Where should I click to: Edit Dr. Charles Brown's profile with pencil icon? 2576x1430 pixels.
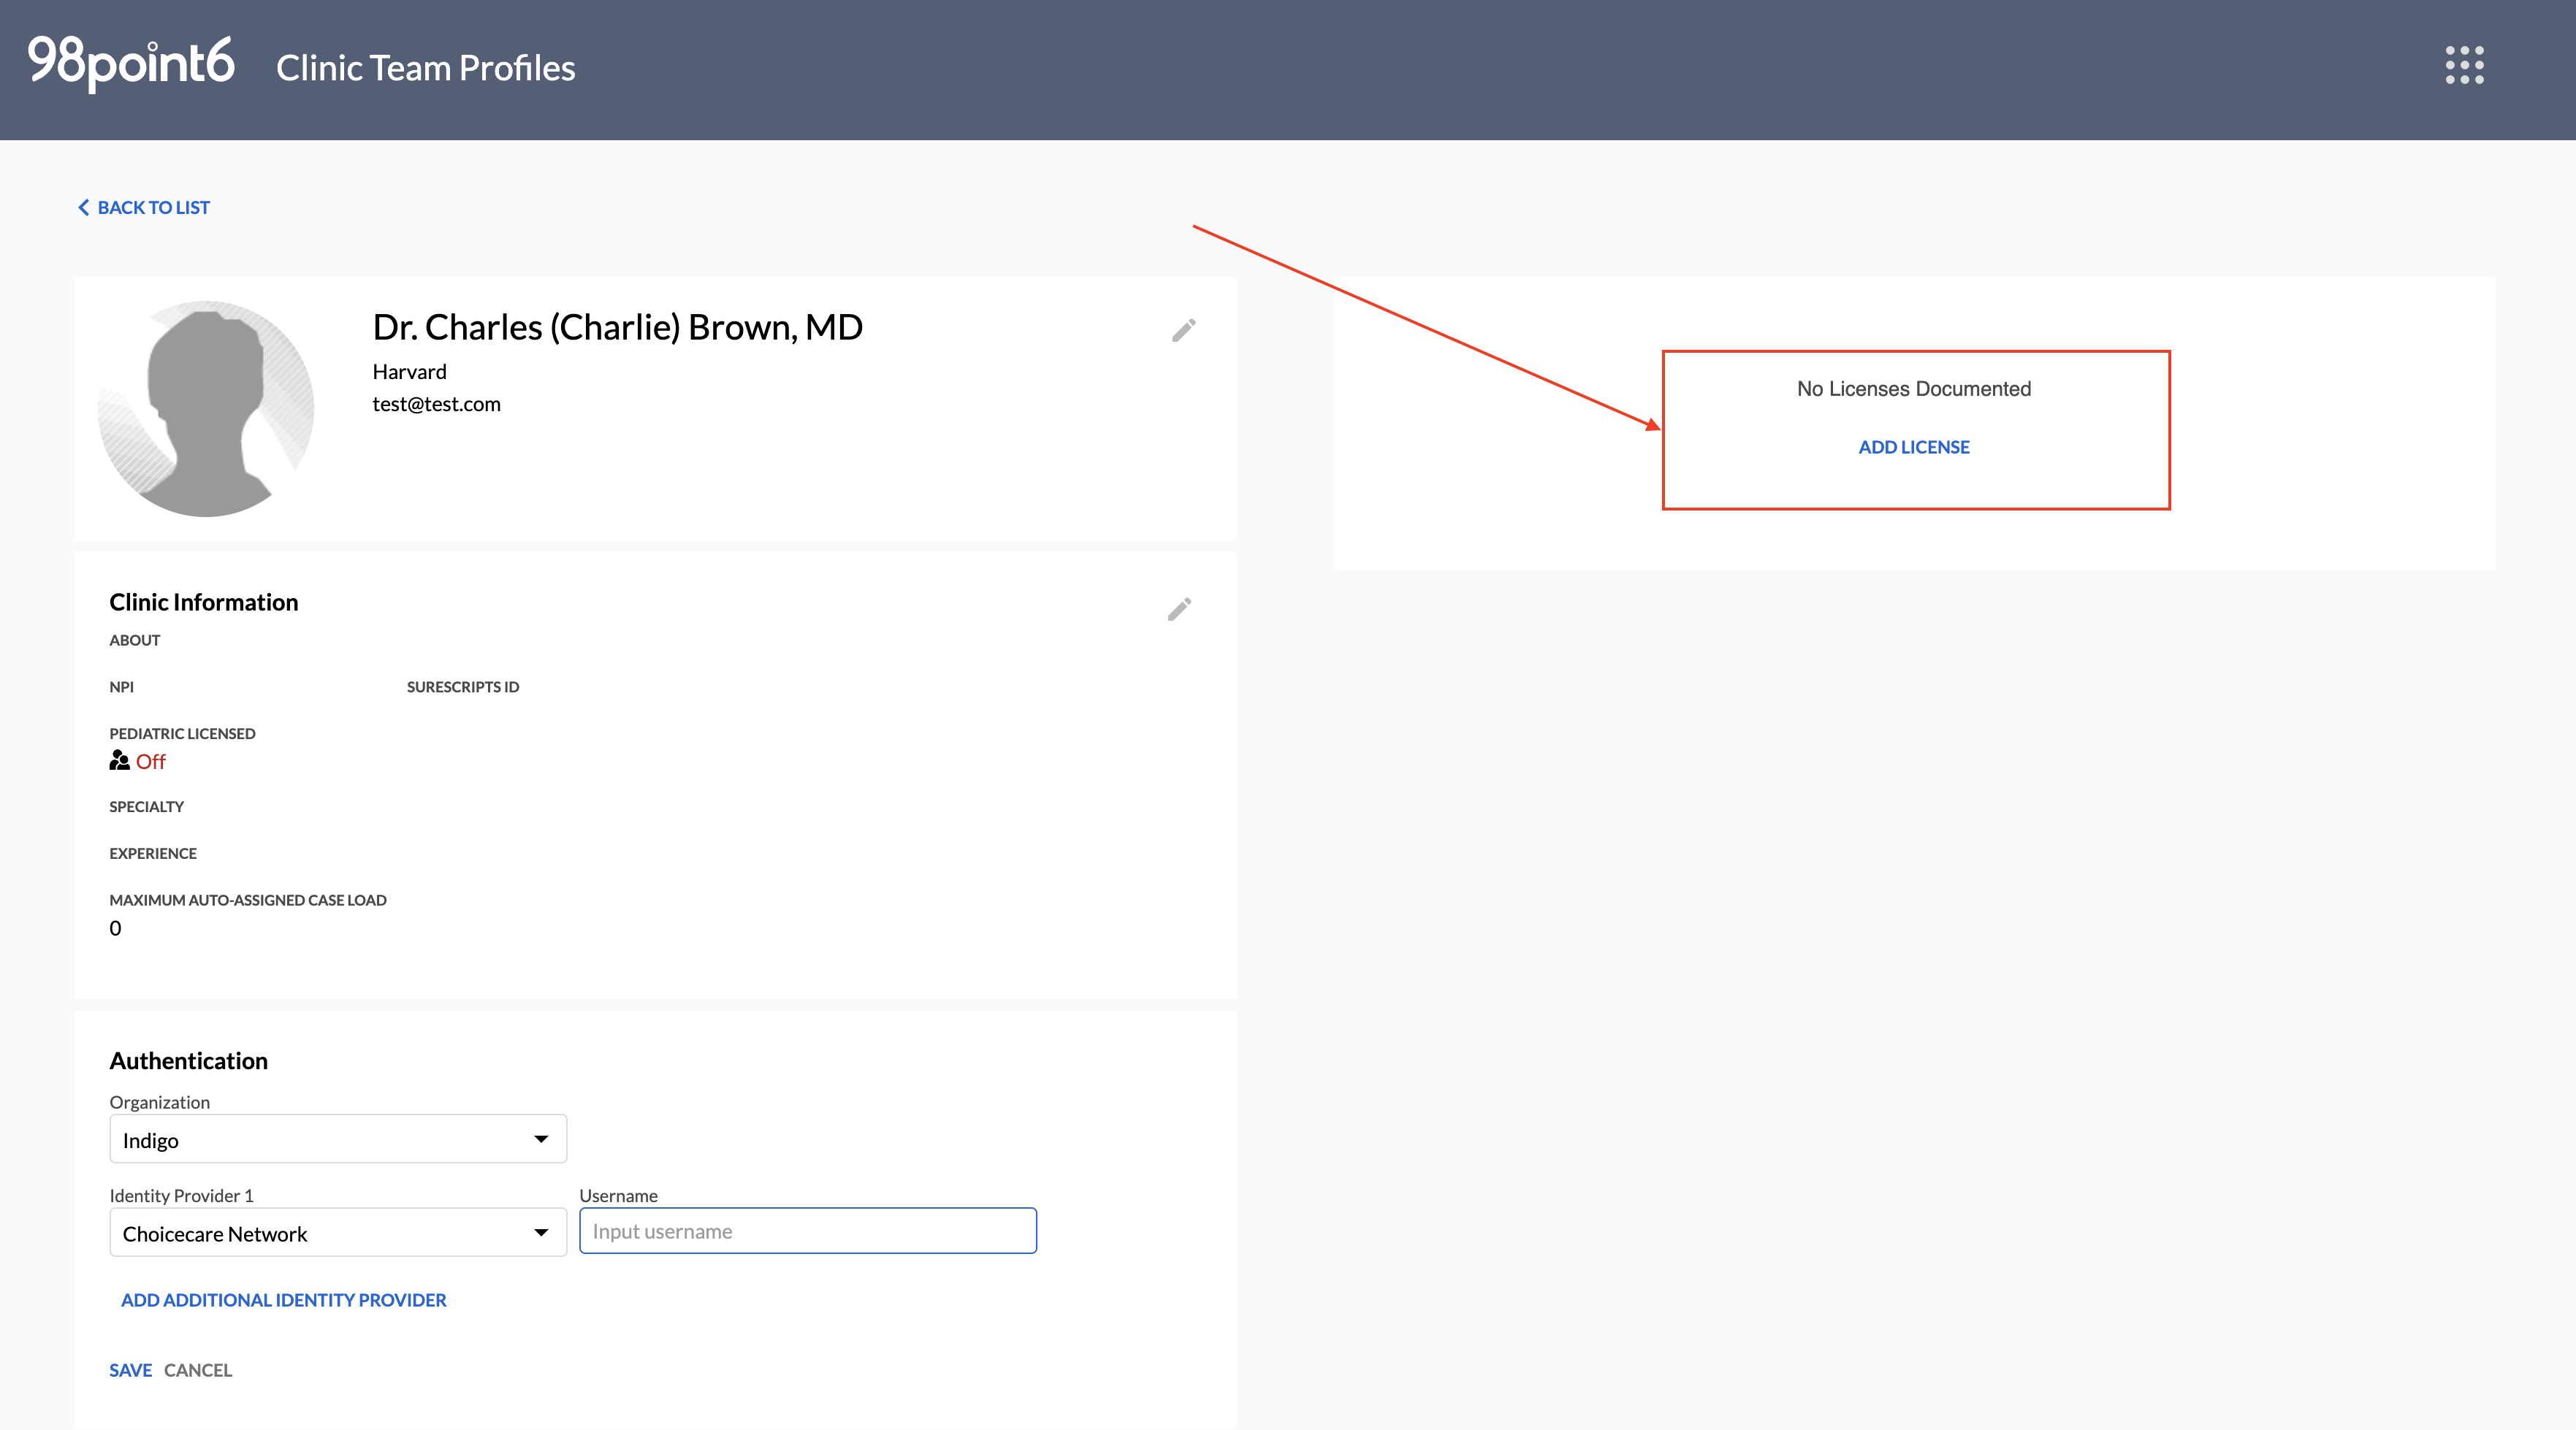[1184, 330]
